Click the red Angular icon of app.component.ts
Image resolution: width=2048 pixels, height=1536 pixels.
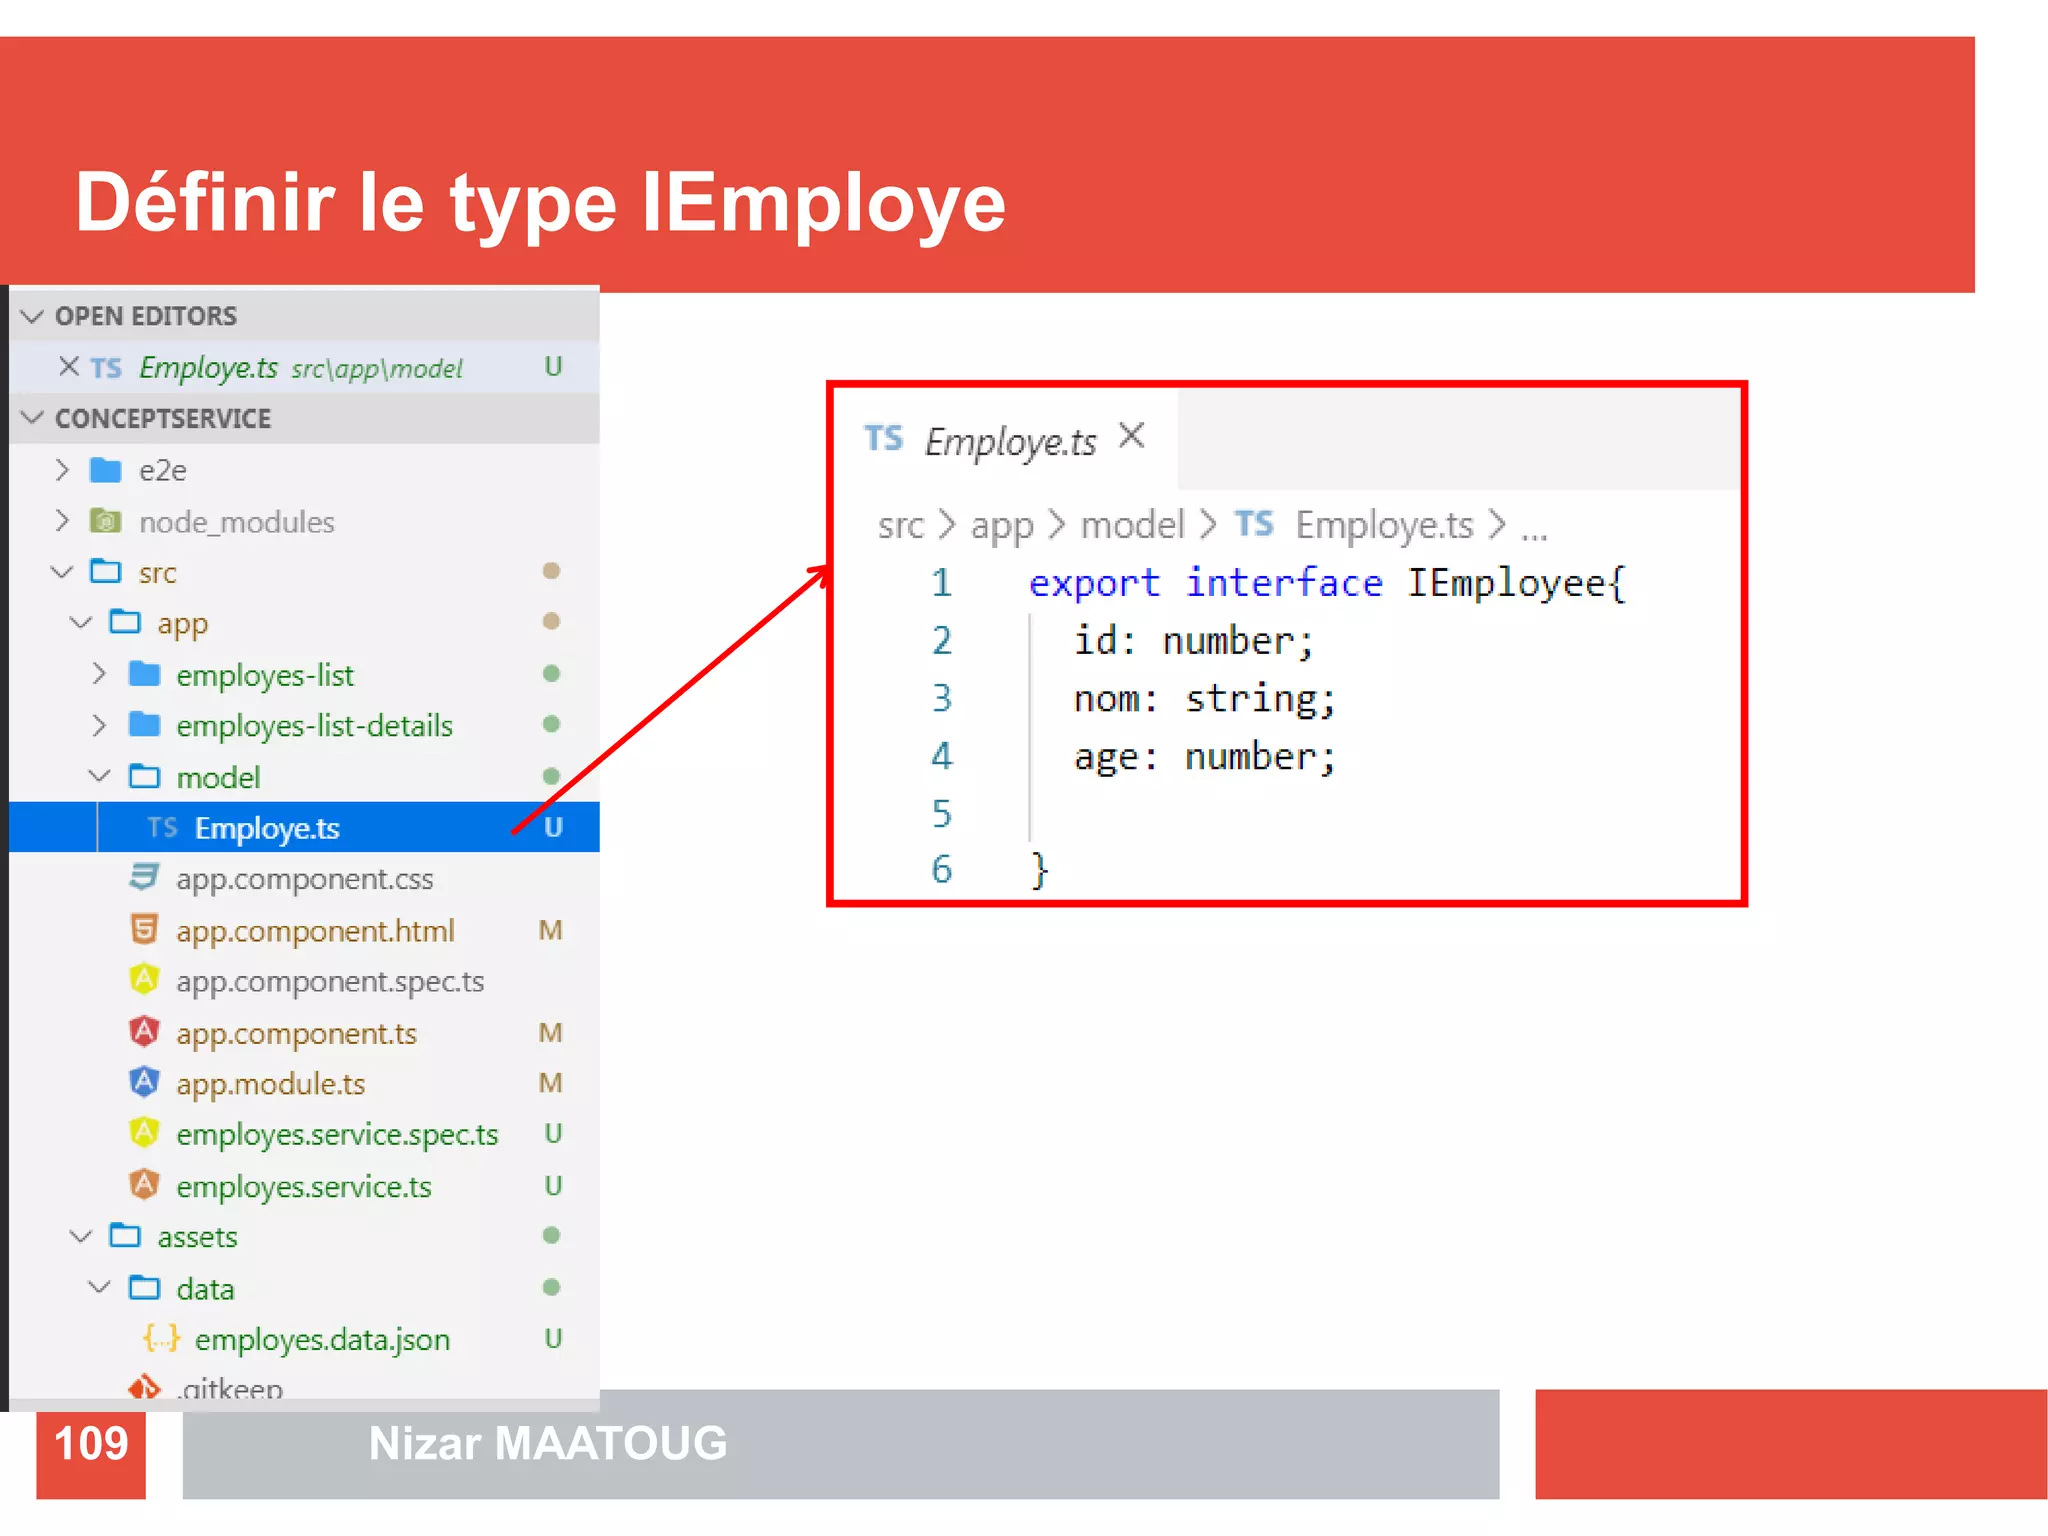[x=144, y=1031]
